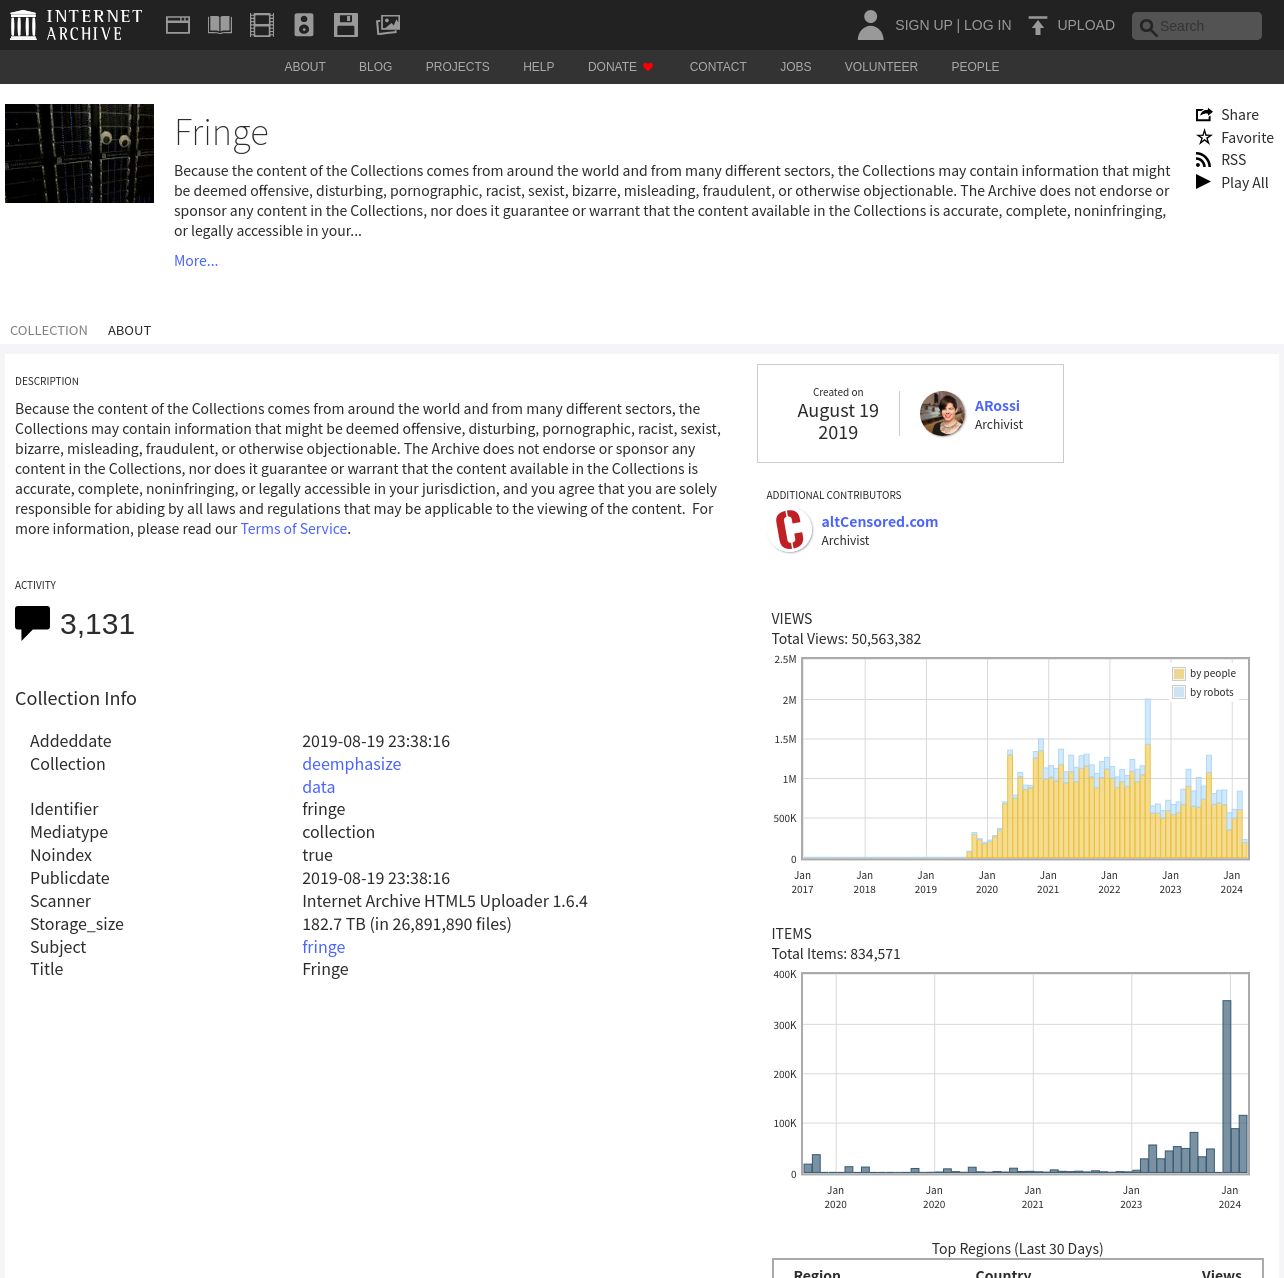Click the RSS feed icon
The height and width of the screenshot is (1278, 1284).
pyautogui.click(x=1204, y=160)
